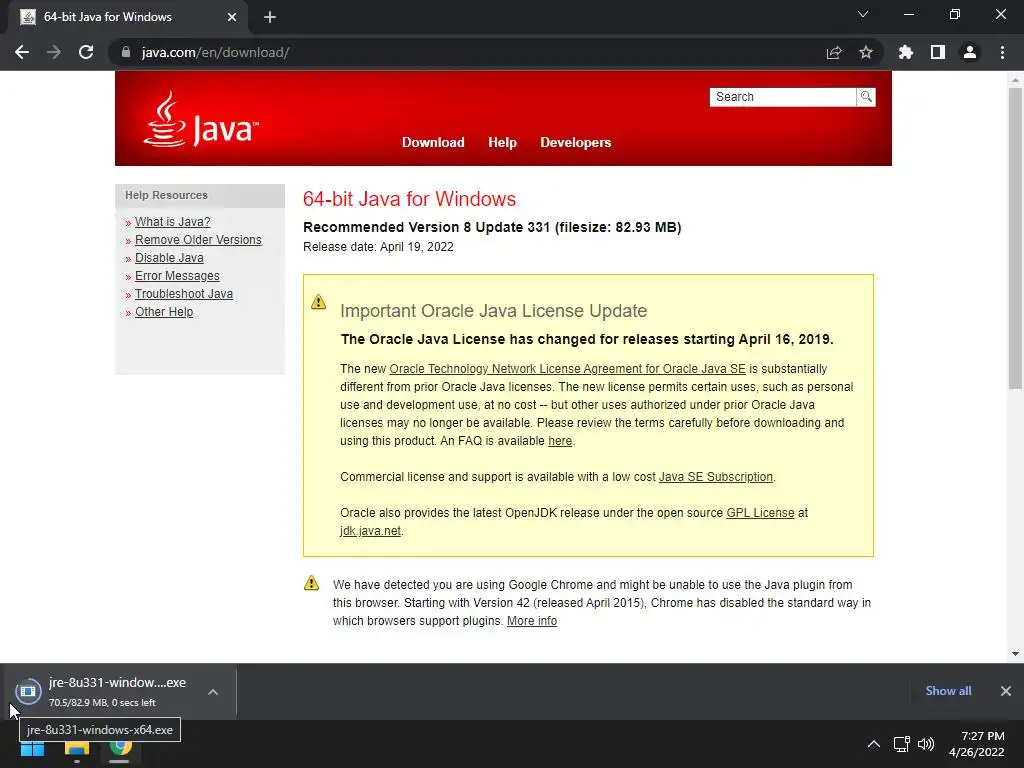Open the tab search chevron in title bar

click(x=863, y=14)
